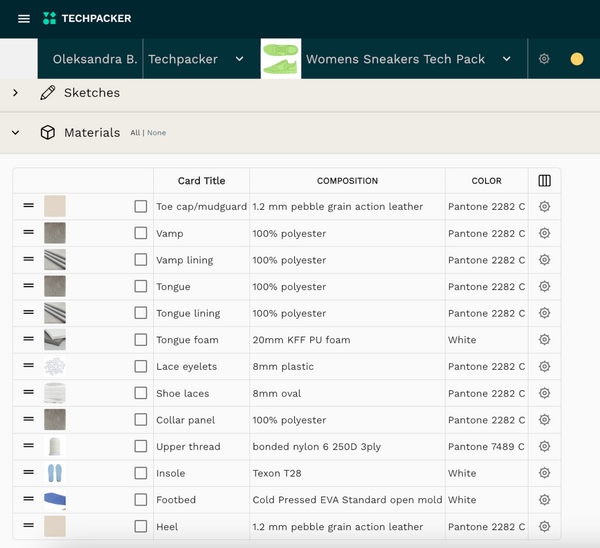The width and height of the screenshot is (600, 548).
Task: Open settings gear for Tongue foam row
Action: [544, 340]
